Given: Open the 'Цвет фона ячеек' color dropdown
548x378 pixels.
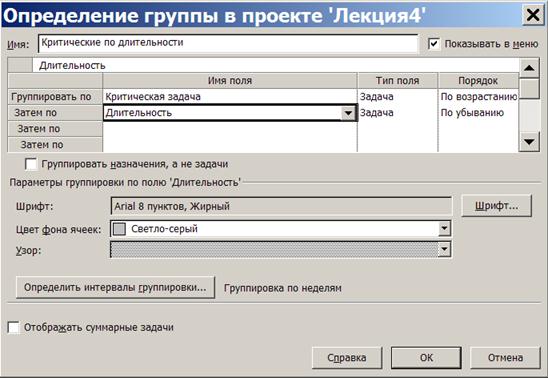Looking at the screenshot, I should click(444, 229).
